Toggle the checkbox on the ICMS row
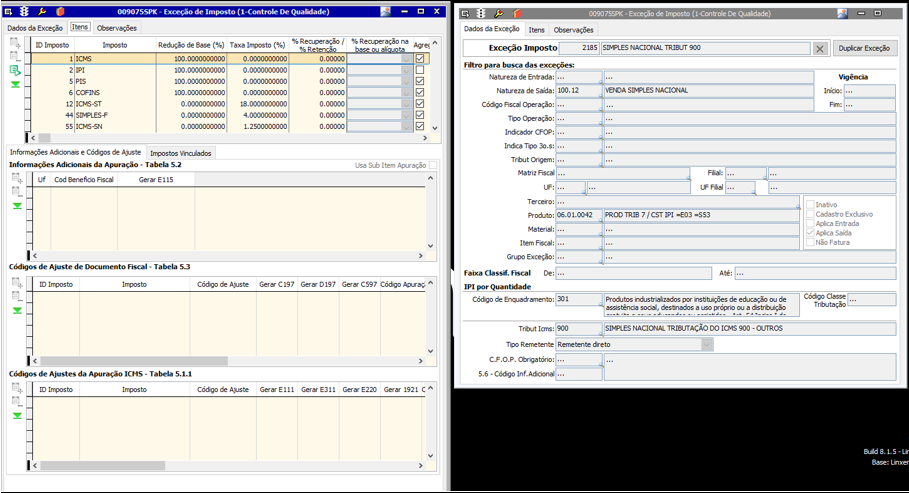Screen dimensions: 909x493 420,59
